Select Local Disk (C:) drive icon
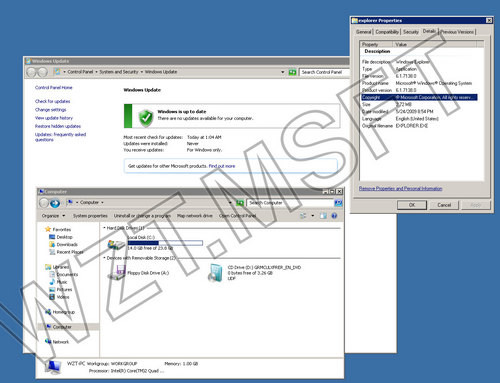 (x=116, y=244)
